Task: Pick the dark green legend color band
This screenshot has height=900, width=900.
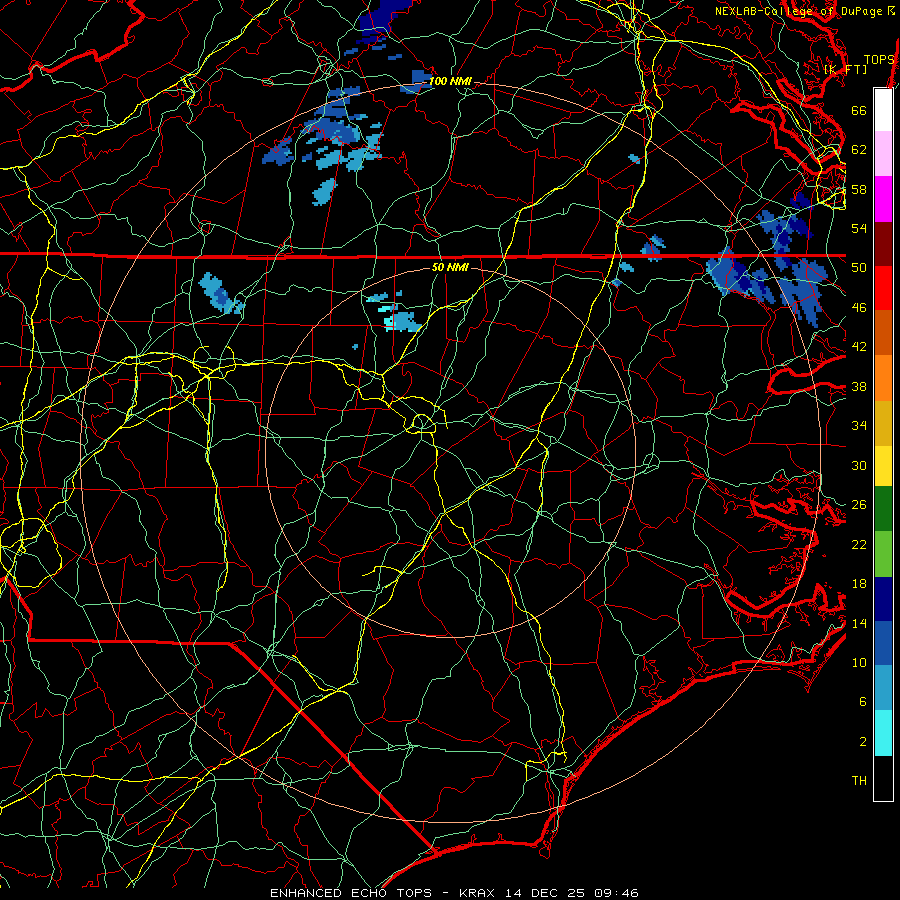Action: click(883, 509)
